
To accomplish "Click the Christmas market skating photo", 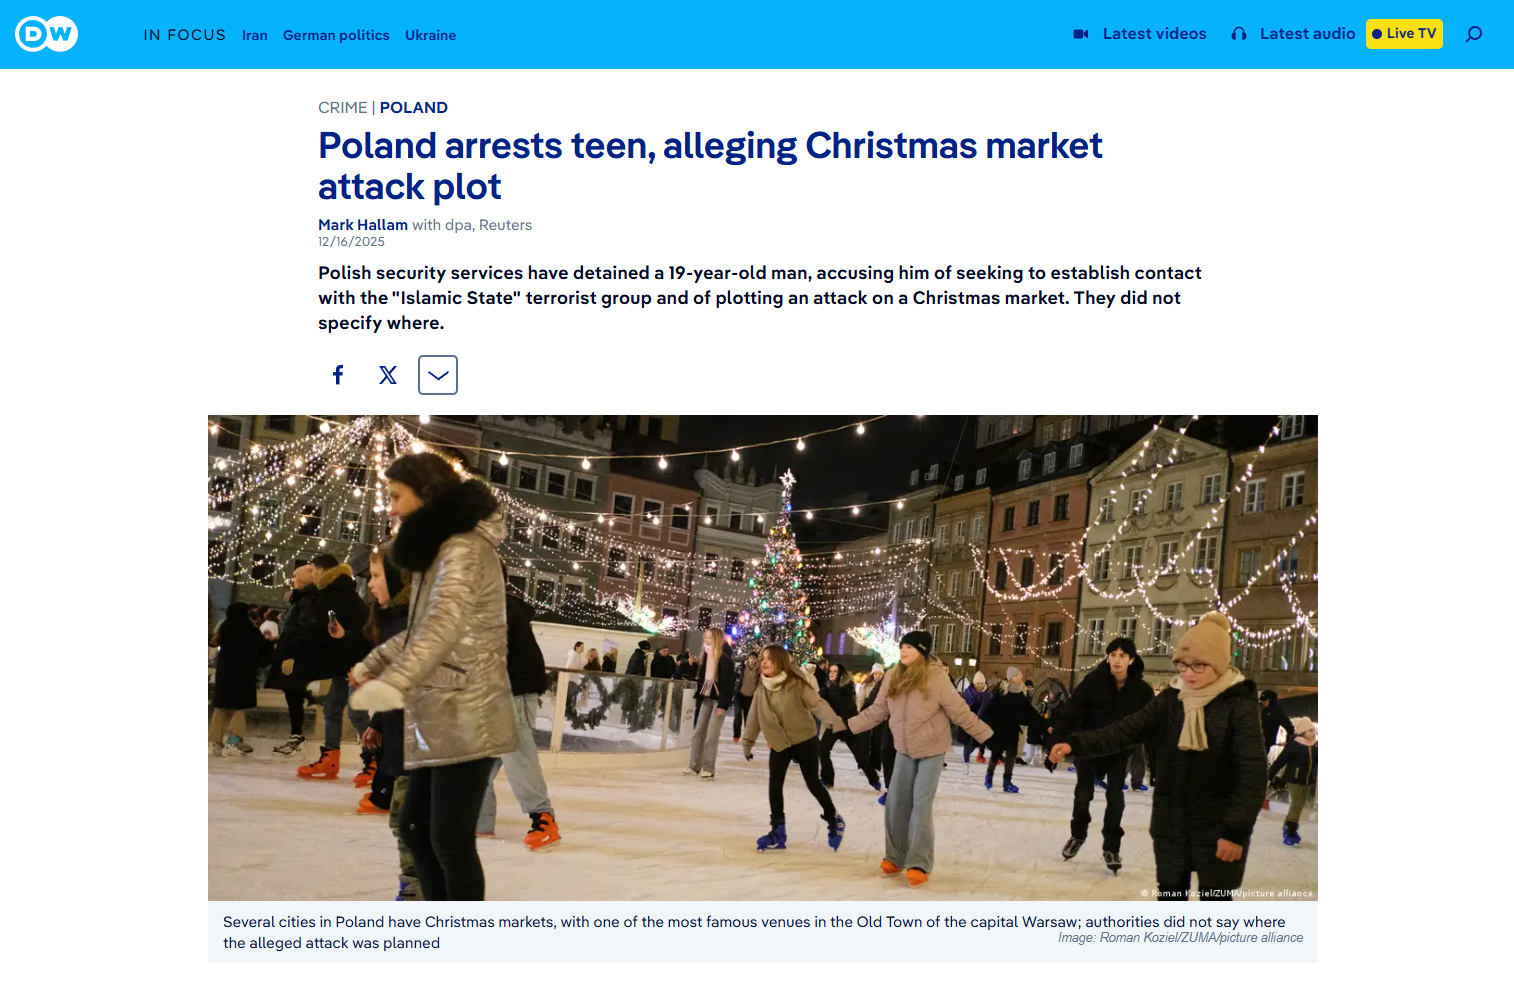I will pos(763,658).
